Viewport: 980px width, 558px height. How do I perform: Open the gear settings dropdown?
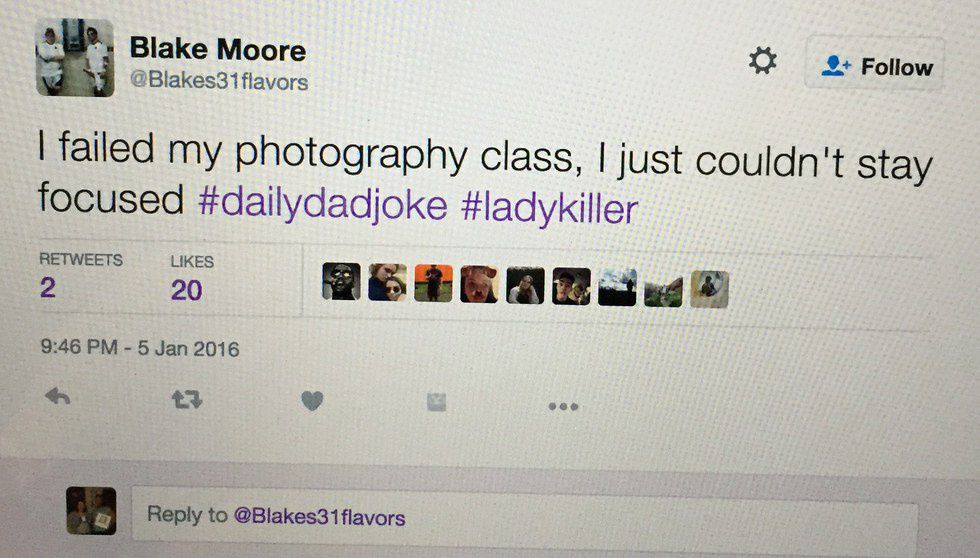pos(762,61)
